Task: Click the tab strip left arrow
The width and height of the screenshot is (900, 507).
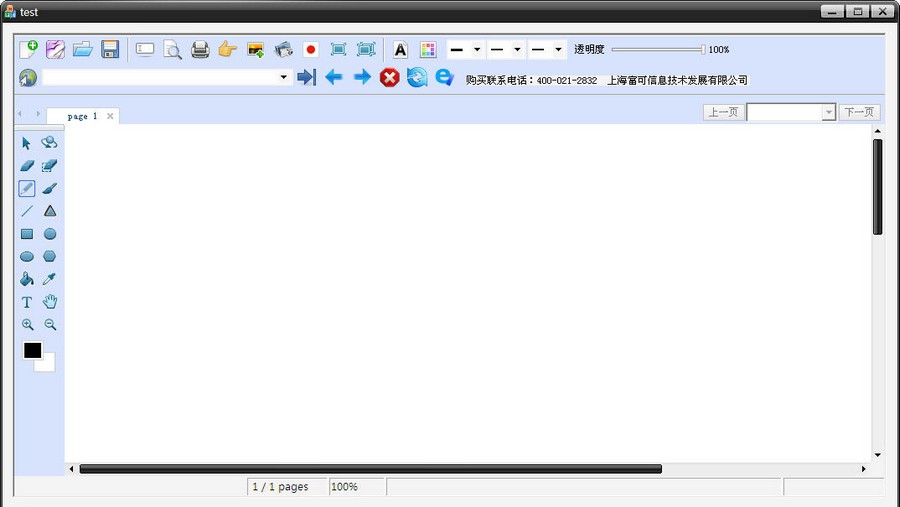Action: (20, 114)
